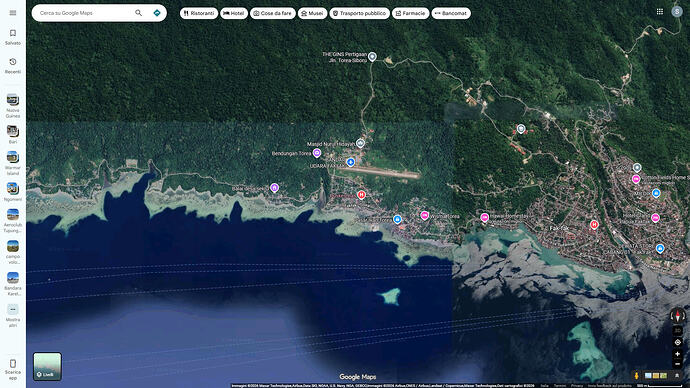Switch map type via Livelli thumbnail
Image resolution: width=690 pixels, height=388 pixels.
tap(48, 366)
